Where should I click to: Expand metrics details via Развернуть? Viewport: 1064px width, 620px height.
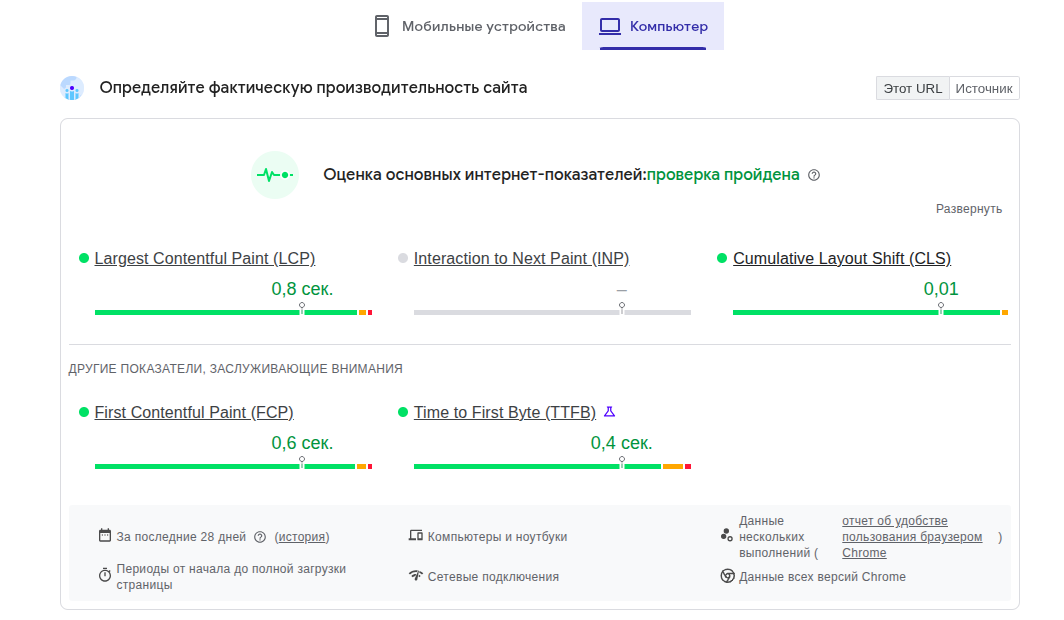(x=968, y=209)
